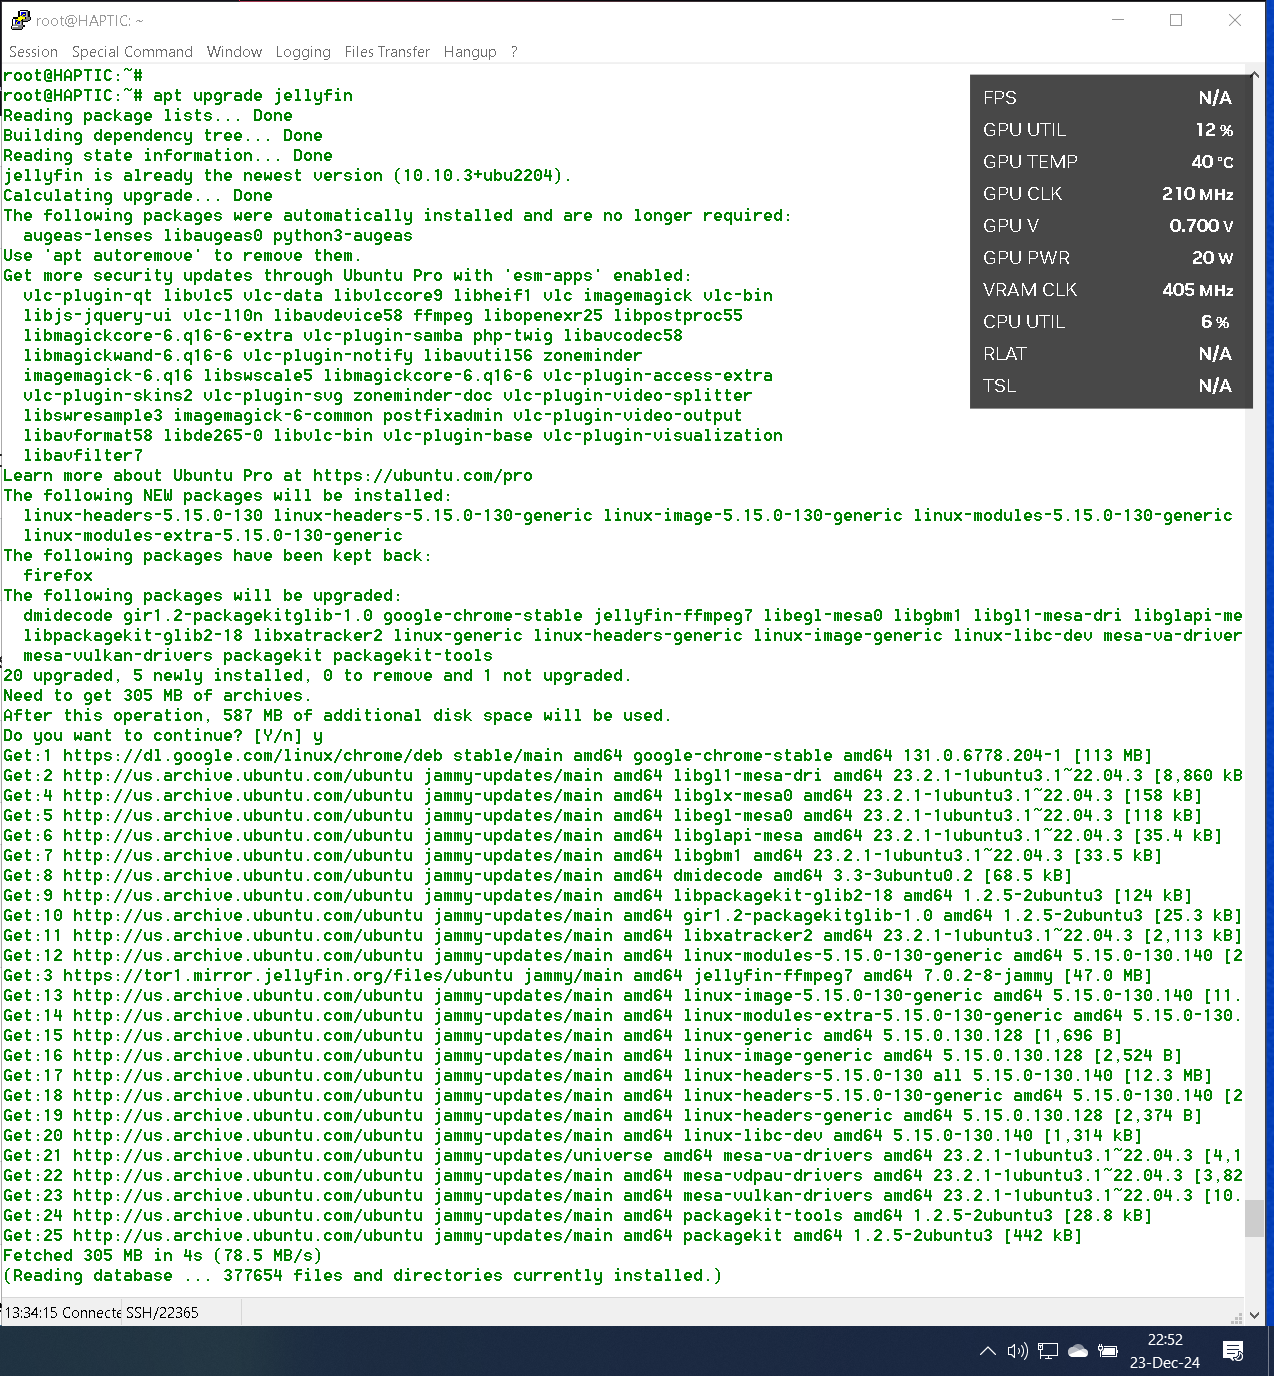The height and width of the screenshot is (1376, 1274).
Task: Click the terminal scrollbar thumb
Action: [x=1254, y=1219]
